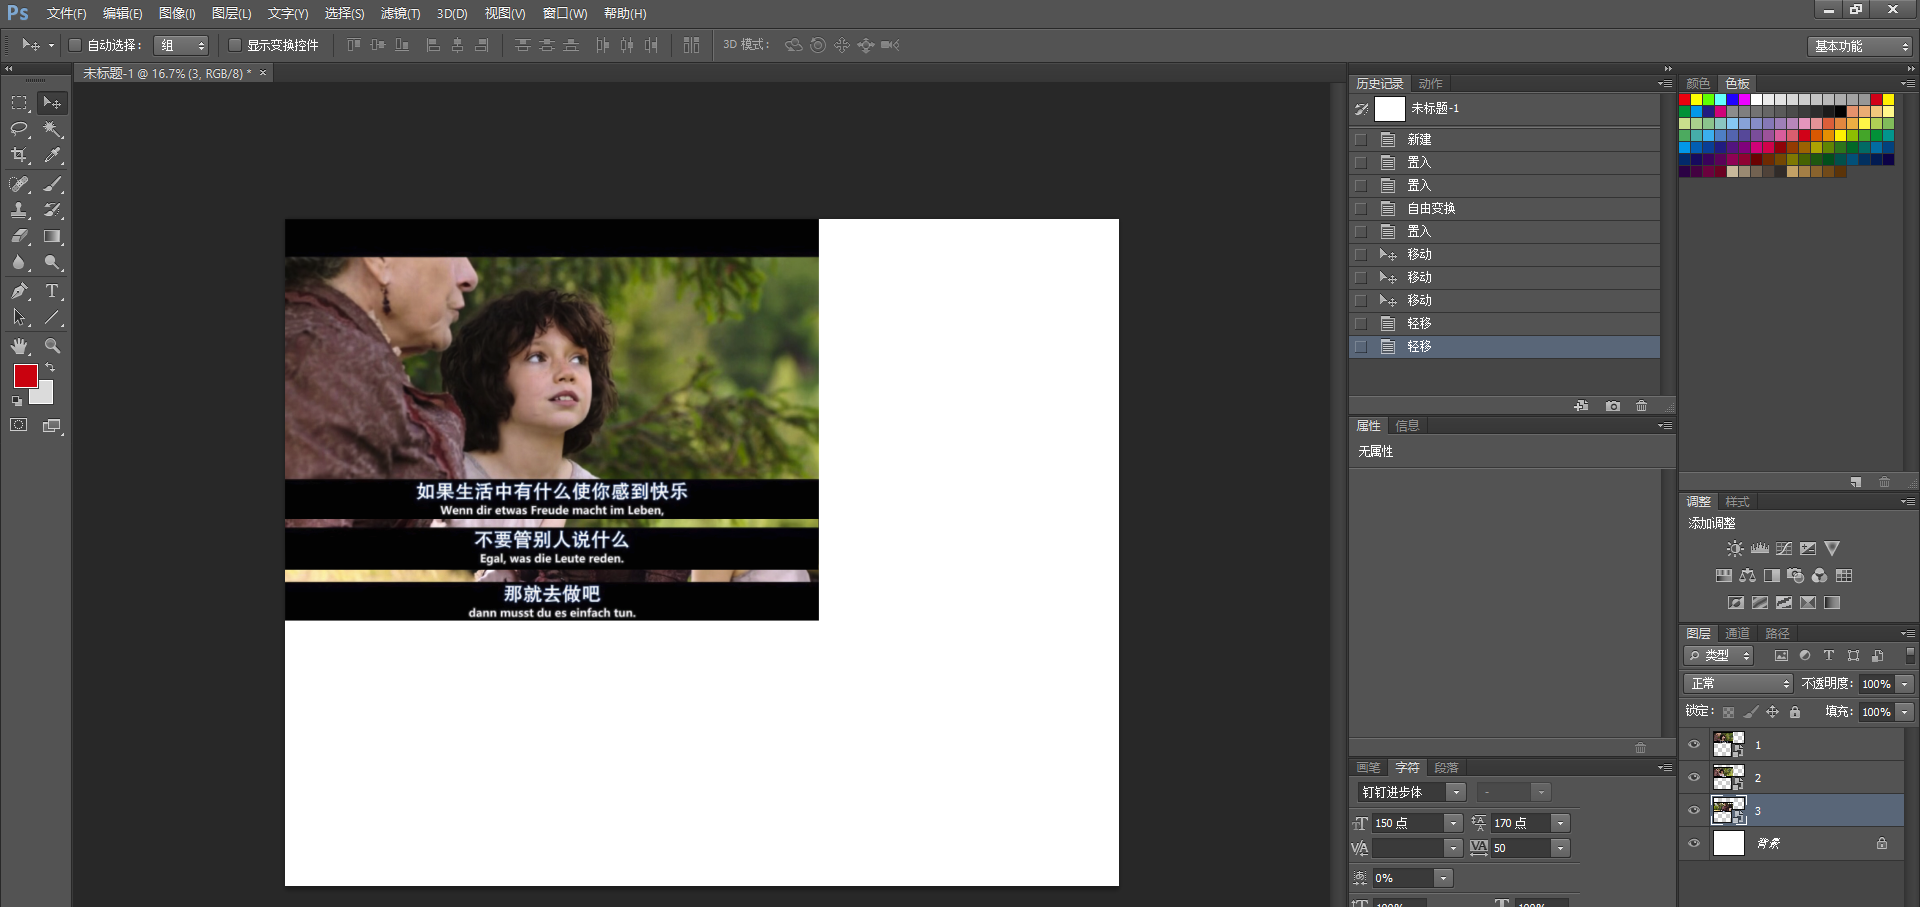This screenshot has width=1920, height=907.
Task: Select the Eraser tool
Action: click(19, 236)
